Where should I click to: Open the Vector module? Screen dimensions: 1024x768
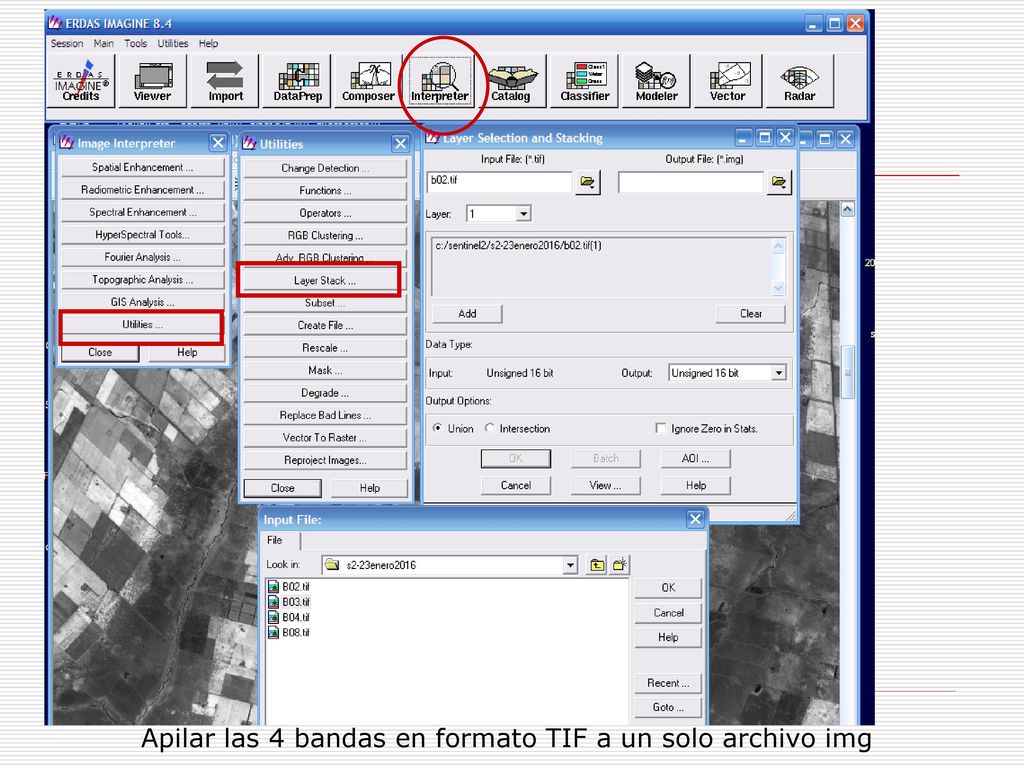728,80
